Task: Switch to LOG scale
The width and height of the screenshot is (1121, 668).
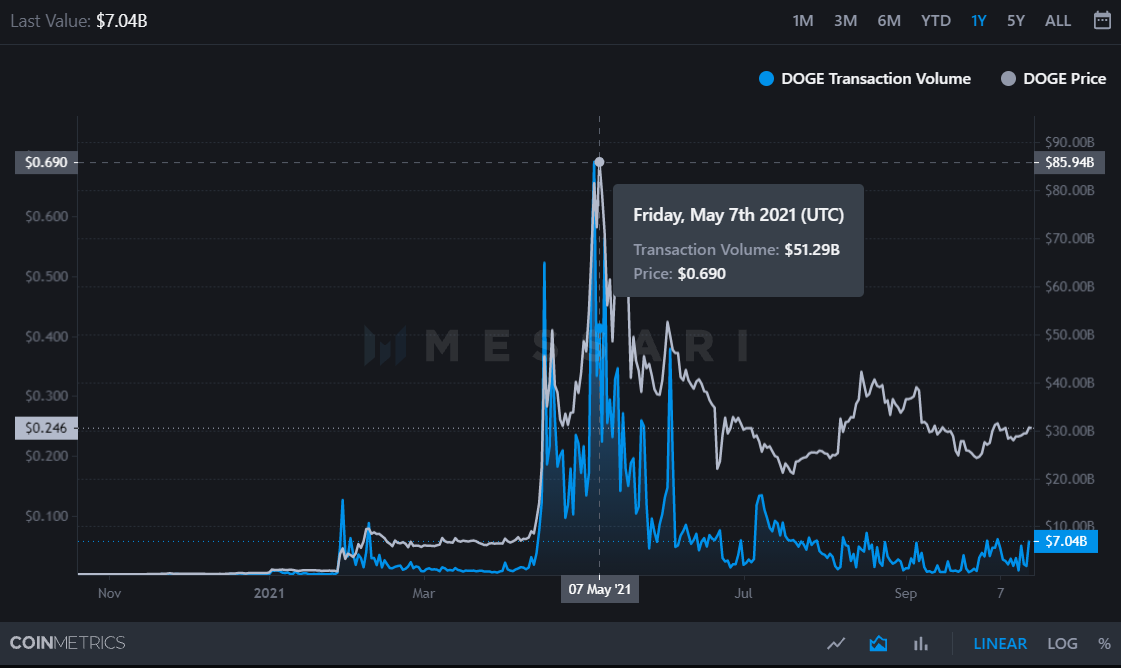Action: (x=1063, y=644)
